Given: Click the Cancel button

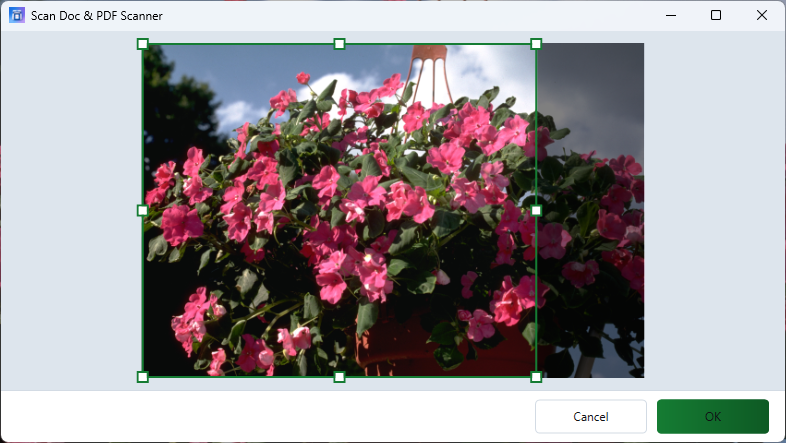Looking at the screenshot, I should 591,416.
